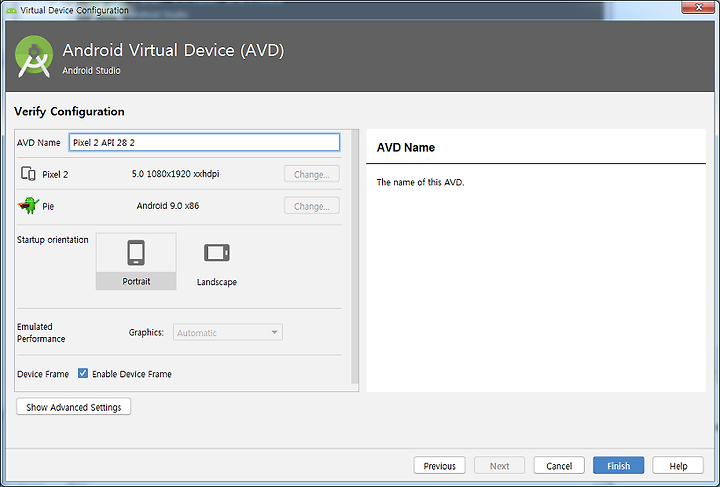Click the 'The name of this AVD.' description
This screenshot has width=720, height=487.
420,182
